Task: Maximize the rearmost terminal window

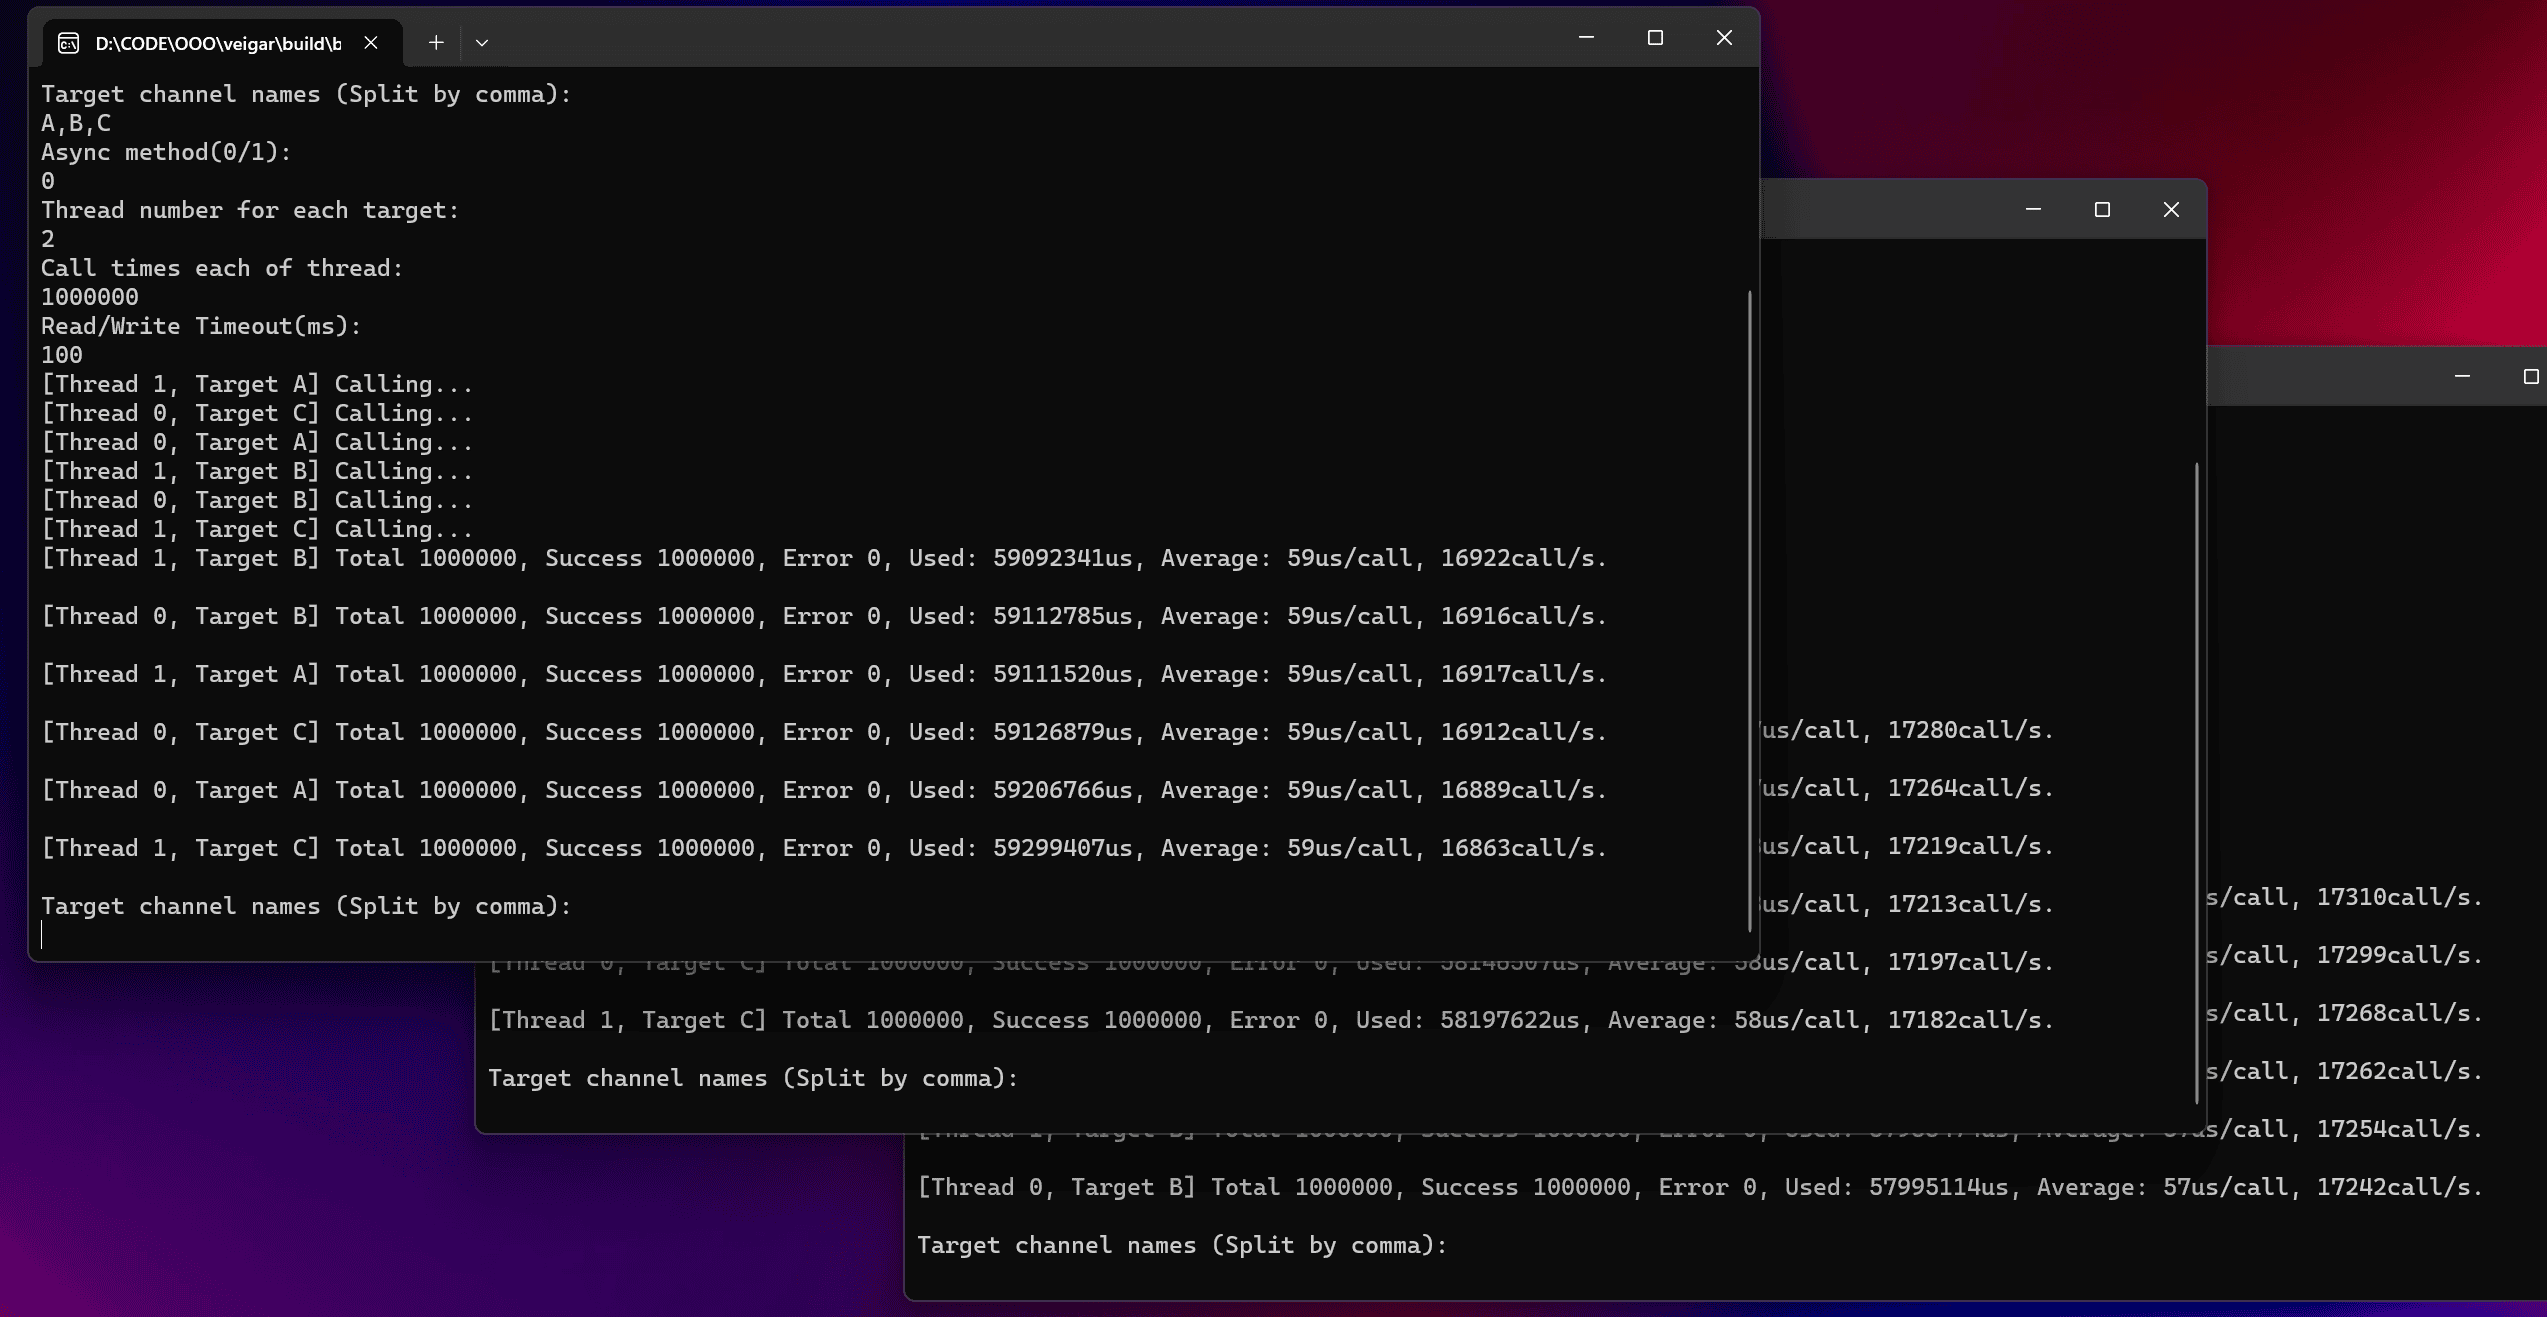Action: point(2530,377)
